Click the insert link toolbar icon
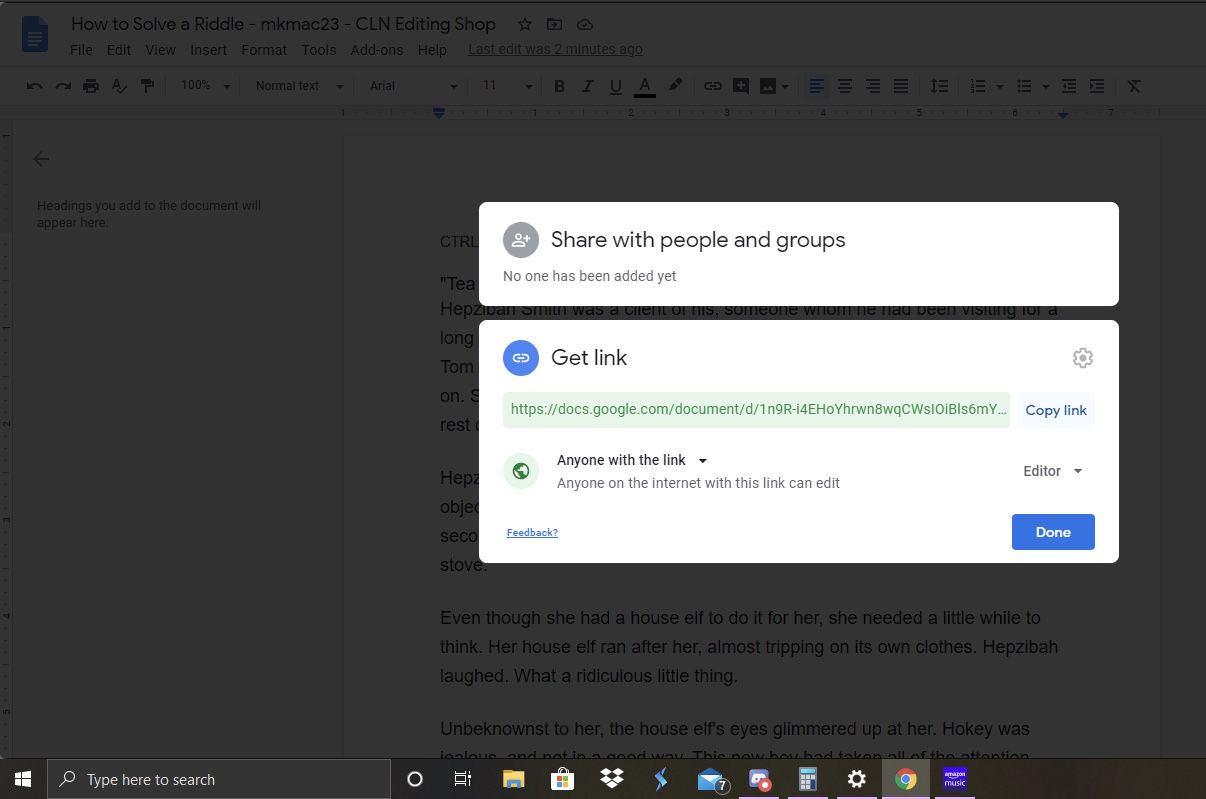Viewport: 1206px width, 799px height. coord(712,86)
